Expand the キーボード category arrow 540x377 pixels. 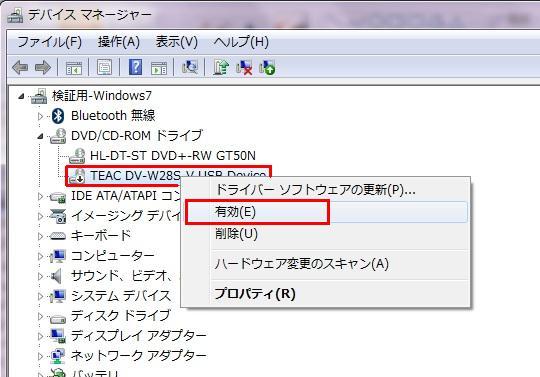(40, 236)
